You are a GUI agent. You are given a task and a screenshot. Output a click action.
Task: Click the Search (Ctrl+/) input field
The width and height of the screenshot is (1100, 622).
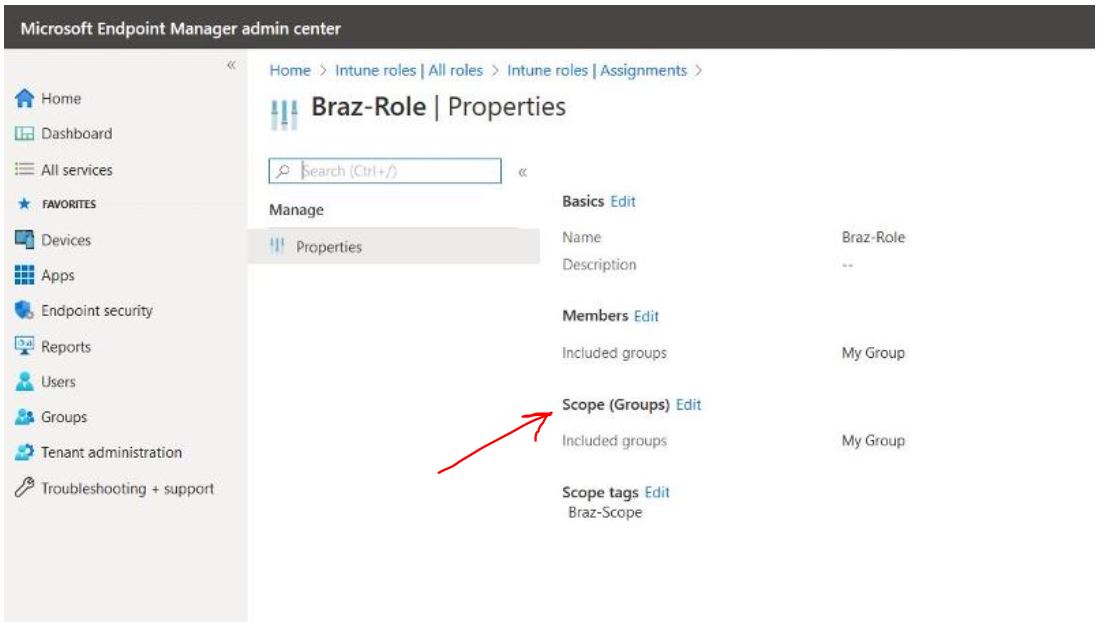click(397, 171)
